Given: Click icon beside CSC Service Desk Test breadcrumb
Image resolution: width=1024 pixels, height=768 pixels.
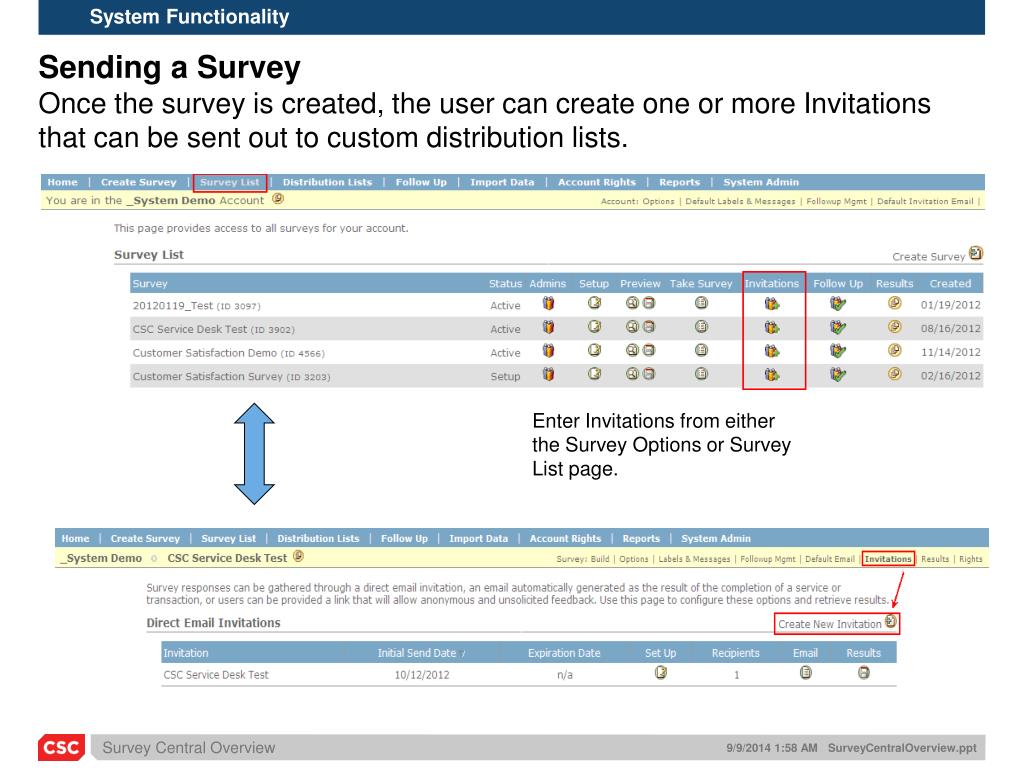Looking at the screenshot, I should point(298,556).
